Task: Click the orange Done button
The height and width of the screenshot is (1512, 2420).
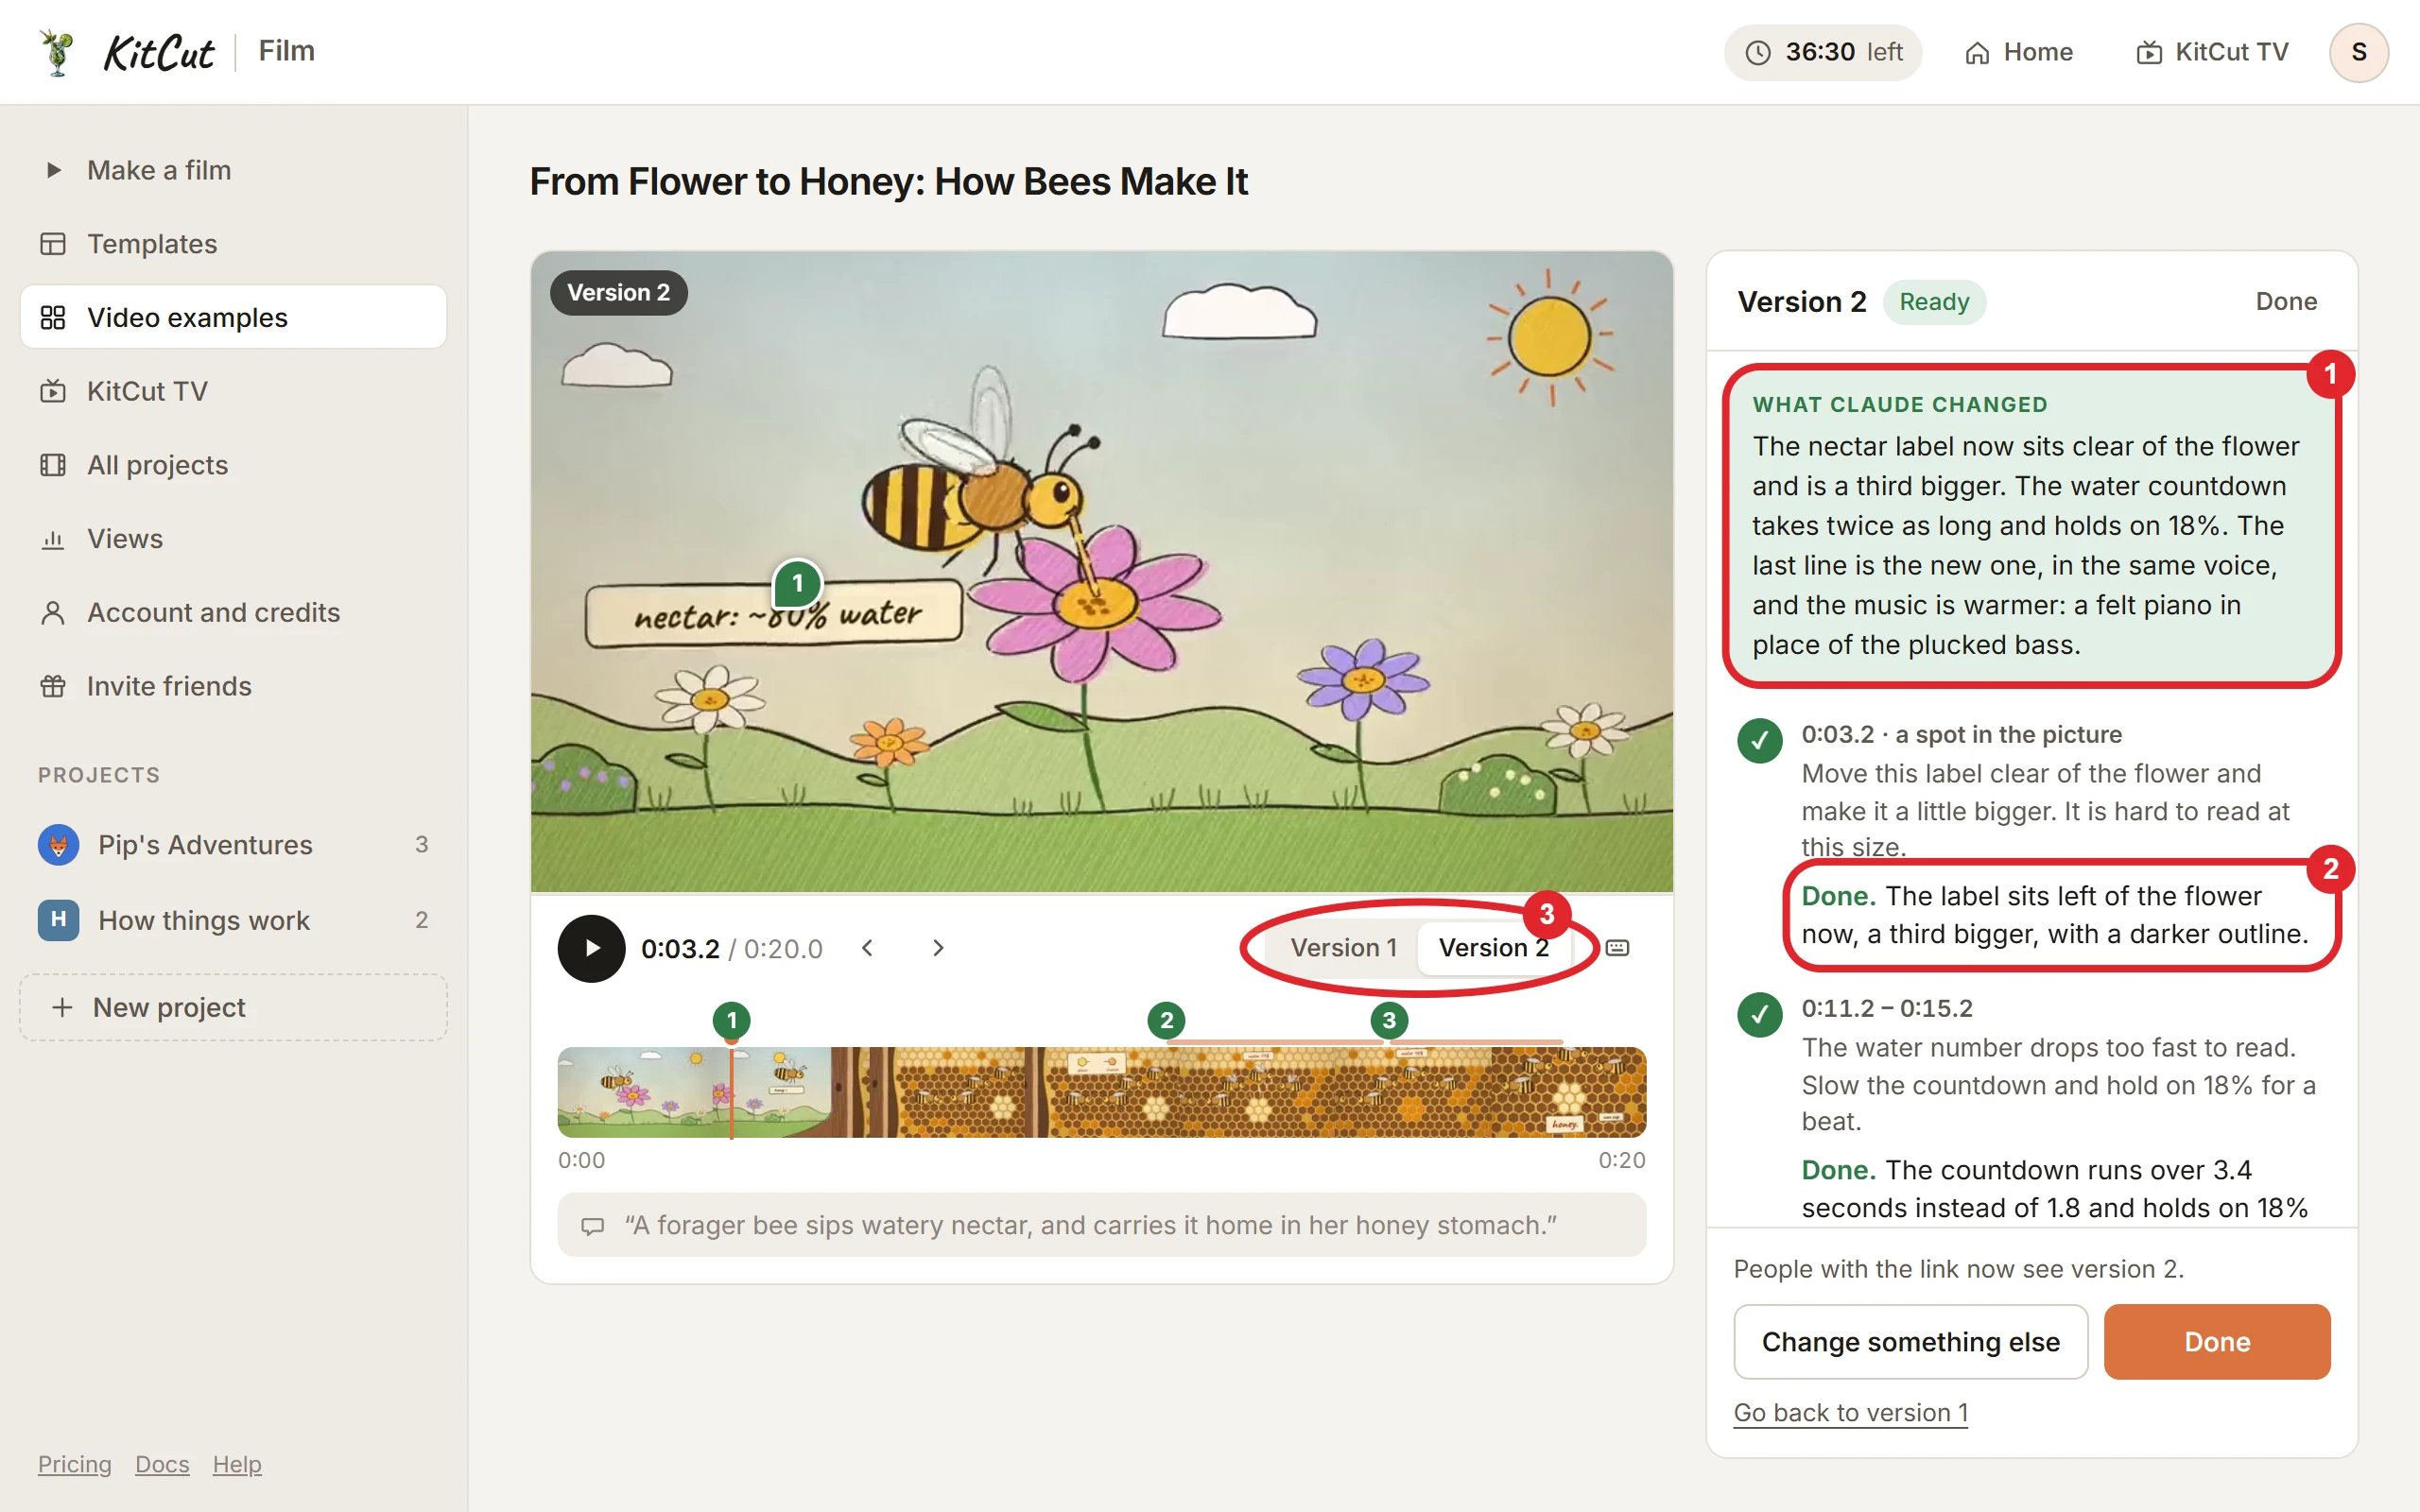Action: click(2216, 1342)
